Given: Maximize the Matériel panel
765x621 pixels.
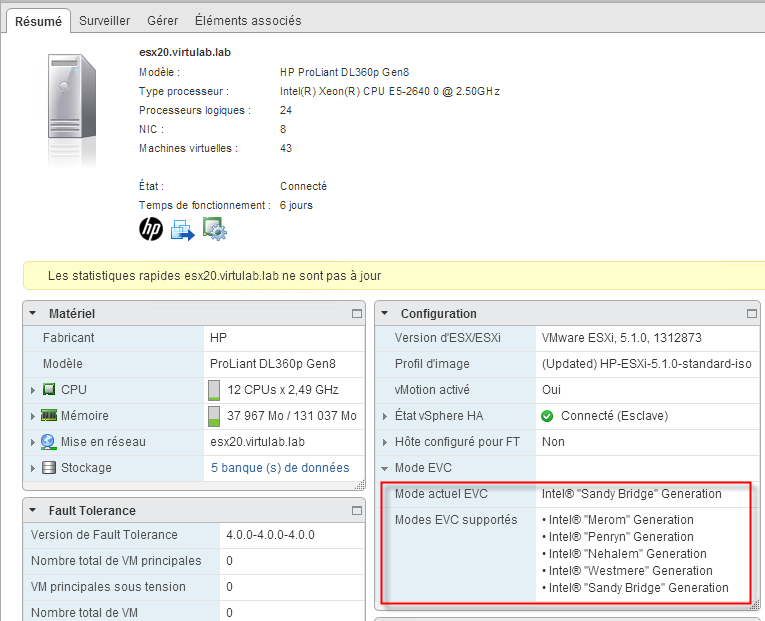Looking at the screenshot, I should coord(357,314).
